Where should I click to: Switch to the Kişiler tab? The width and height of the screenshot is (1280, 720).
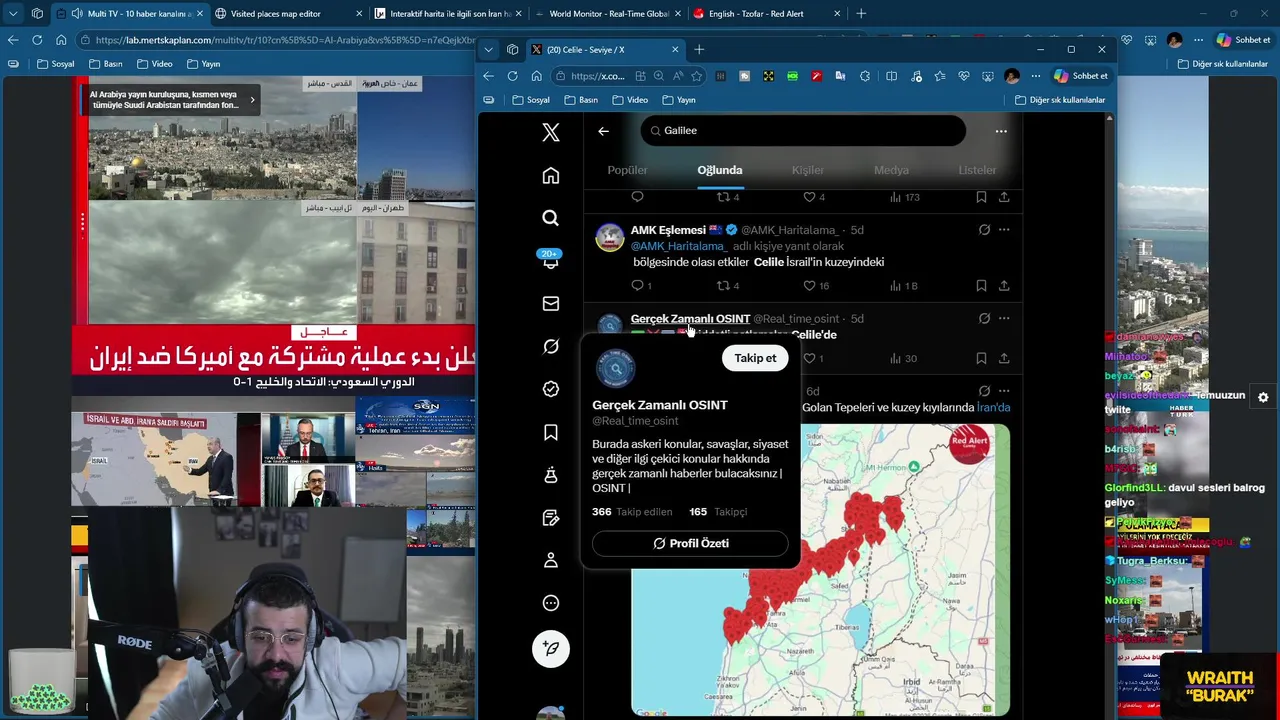808,170
